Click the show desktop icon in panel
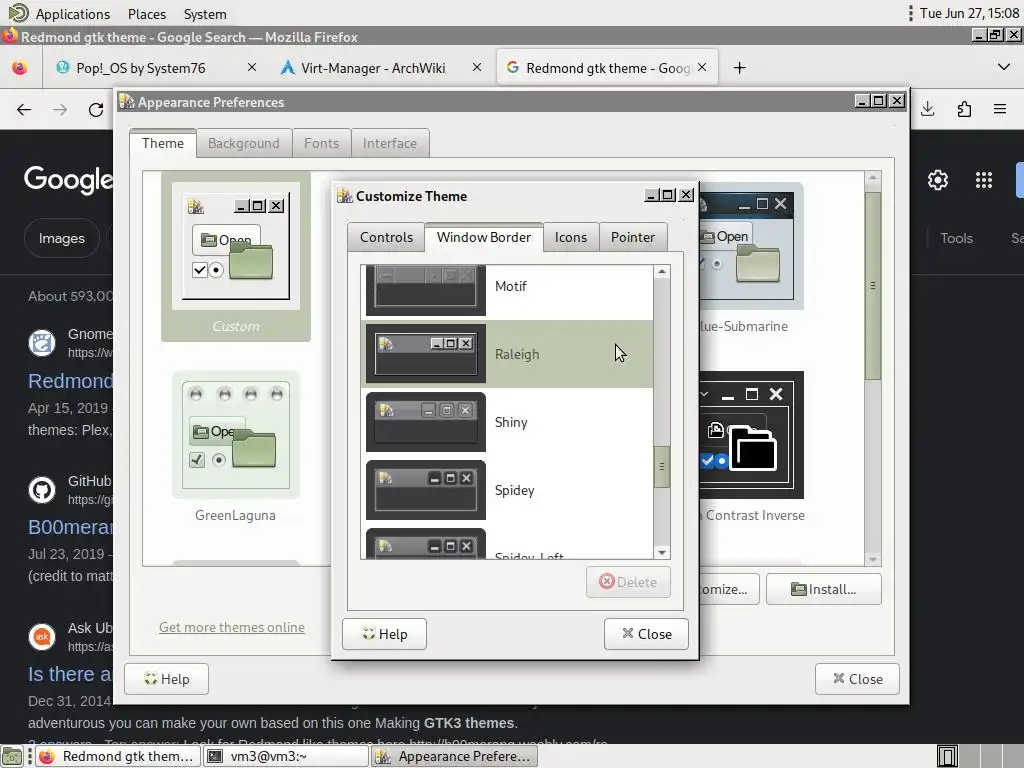This screenshot has width=1024, height=768. click(x=12, y=756)
